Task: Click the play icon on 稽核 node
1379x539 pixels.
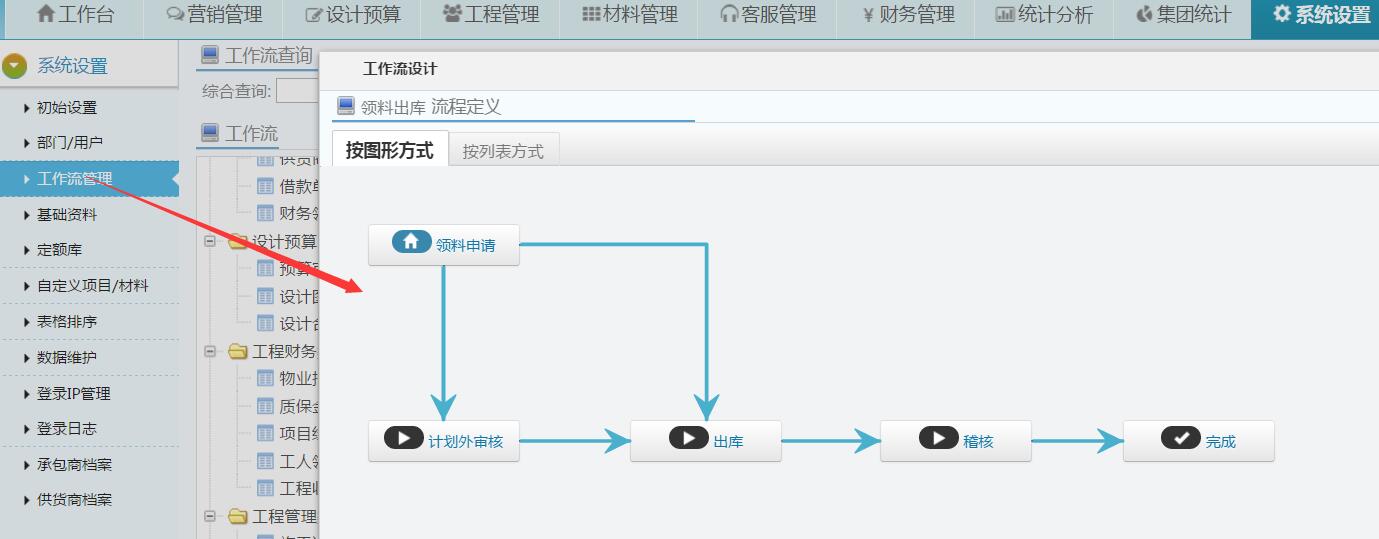Action: click(938, 438)
